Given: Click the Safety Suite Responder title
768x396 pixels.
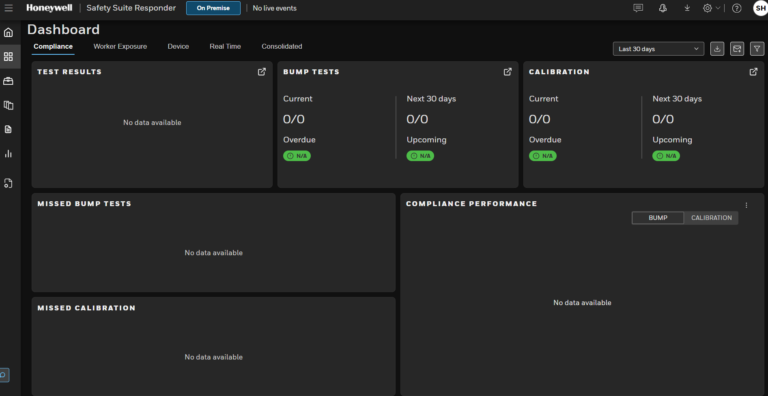Looking at the screenshot, I should tap(131, 8).
